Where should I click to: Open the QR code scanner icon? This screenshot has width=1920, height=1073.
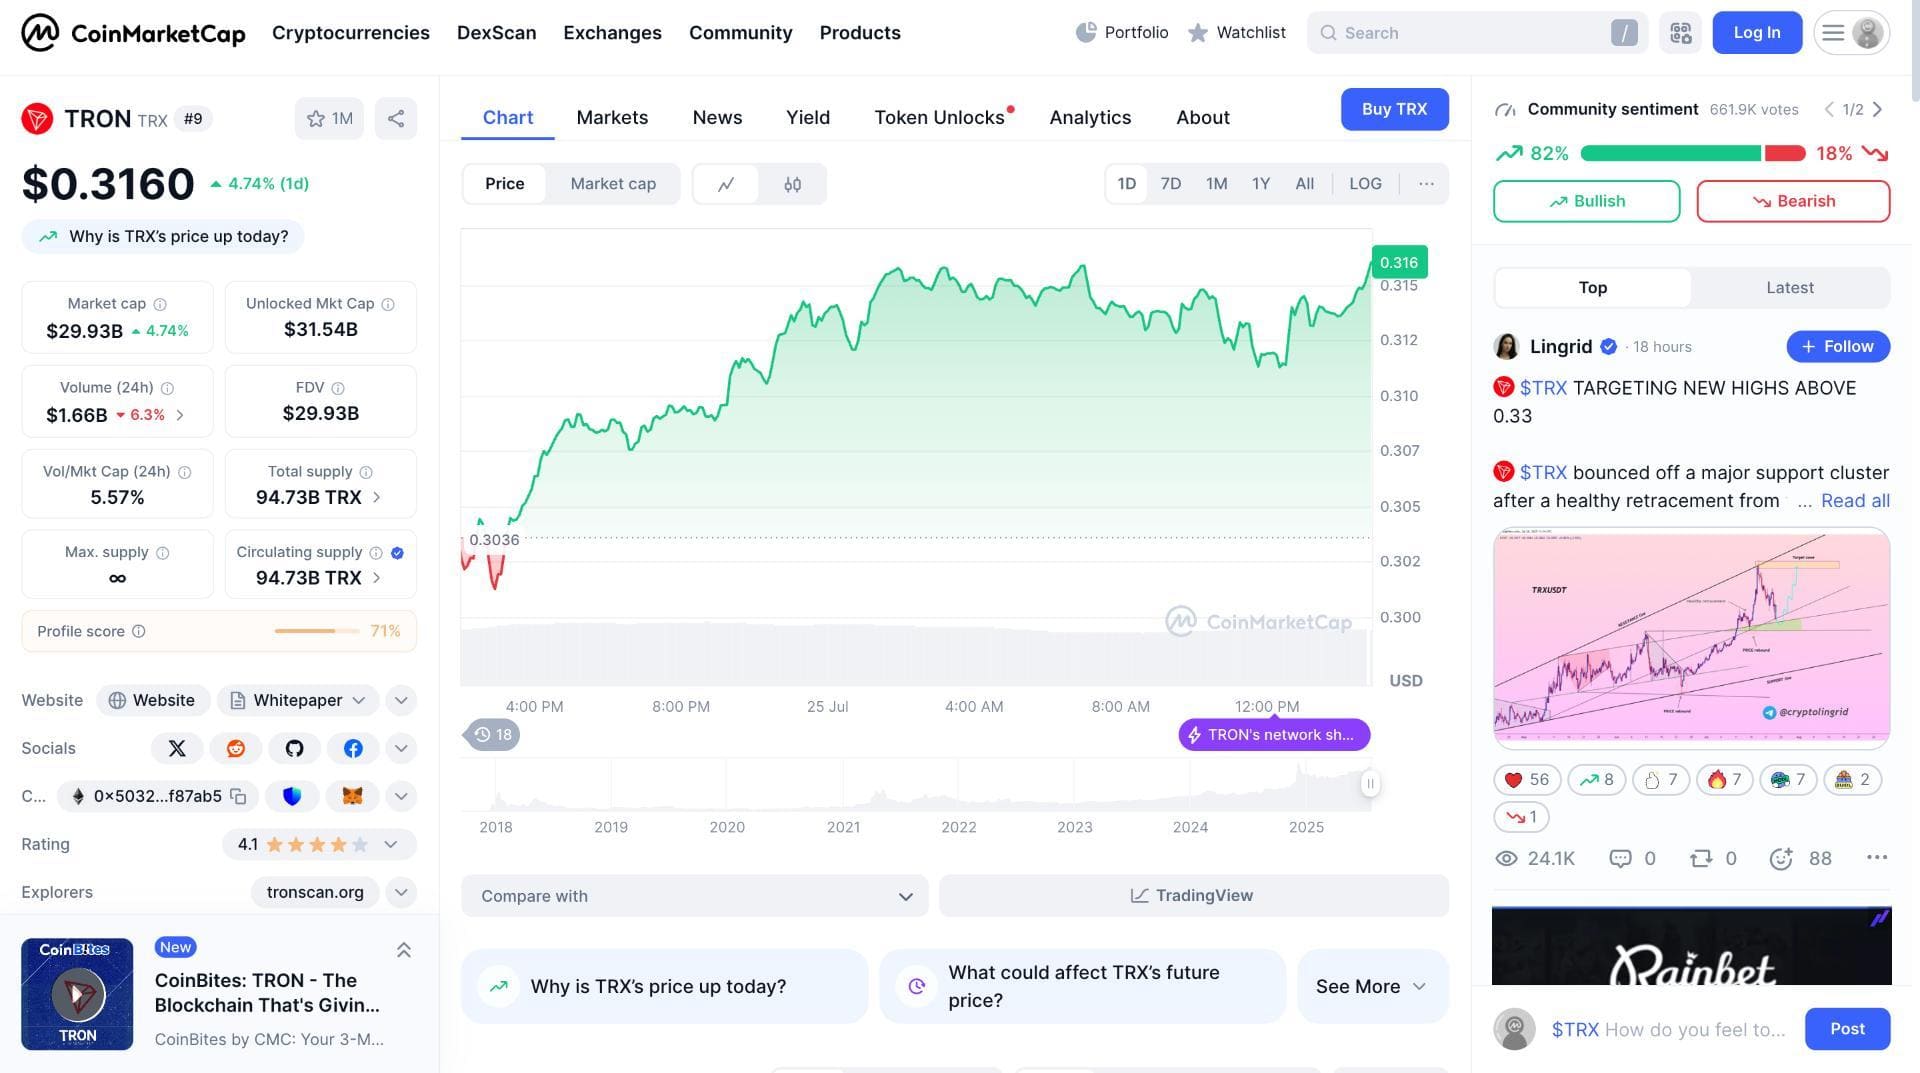(x=1680, y=33)
